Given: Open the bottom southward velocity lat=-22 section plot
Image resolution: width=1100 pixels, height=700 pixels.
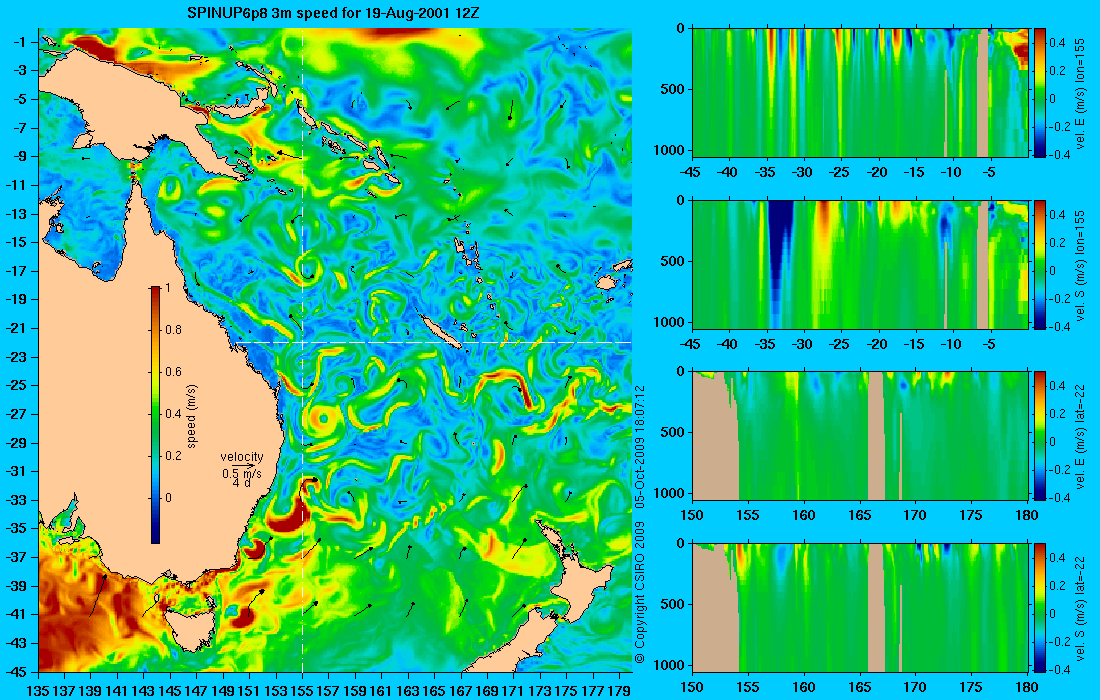Looking at the screenshot, I should coord(860,607).
